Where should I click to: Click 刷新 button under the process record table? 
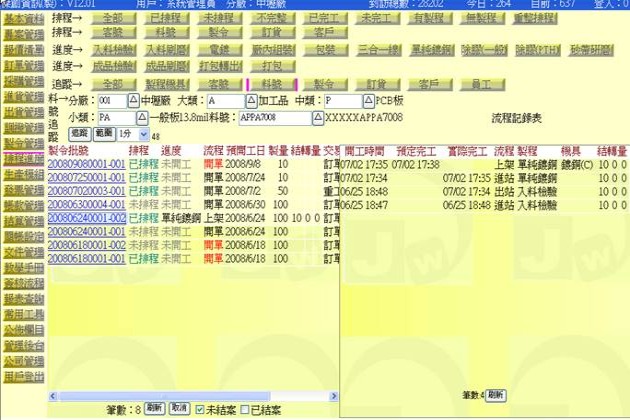[497, 394]
